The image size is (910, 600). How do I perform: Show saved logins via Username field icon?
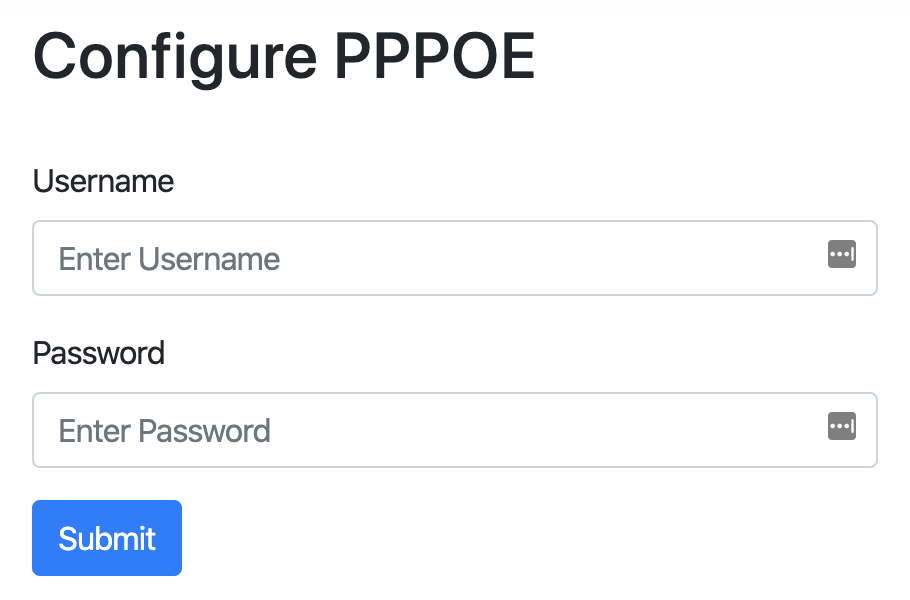(x=842, y=255)
